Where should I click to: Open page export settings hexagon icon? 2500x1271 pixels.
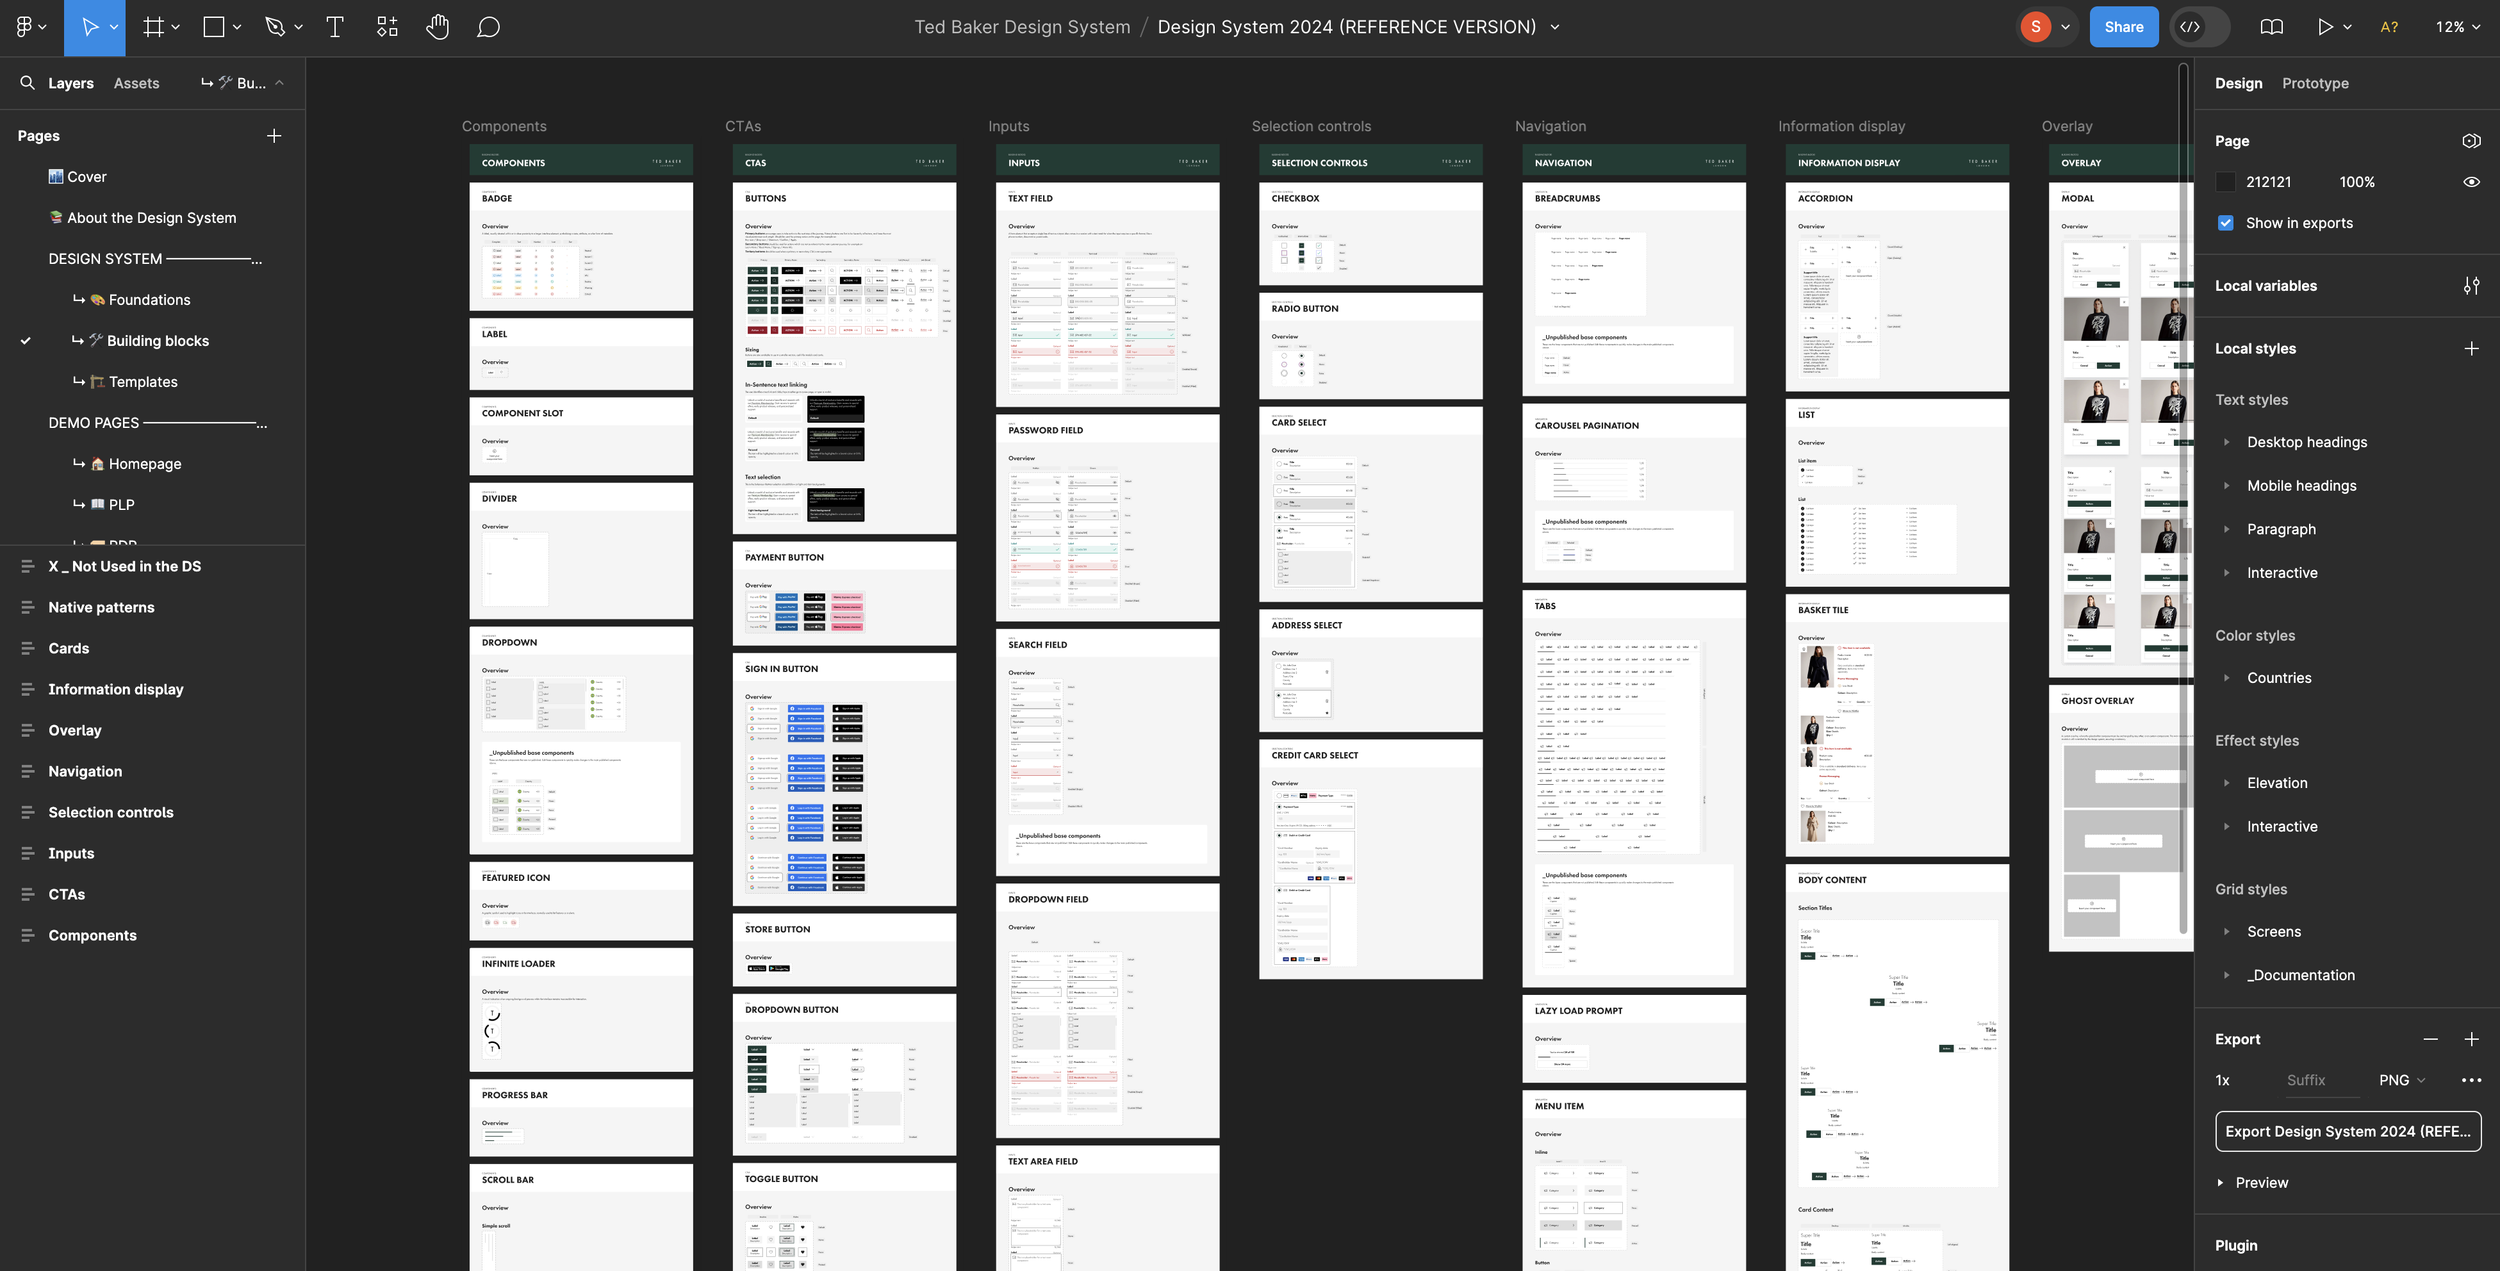click(2471, 141)
